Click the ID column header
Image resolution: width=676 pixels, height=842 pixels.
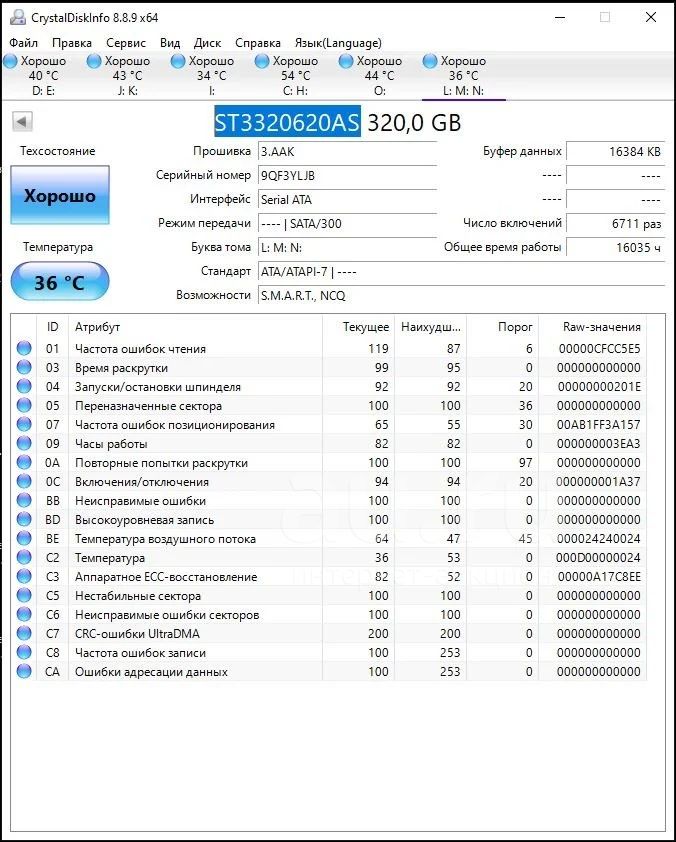53,327
